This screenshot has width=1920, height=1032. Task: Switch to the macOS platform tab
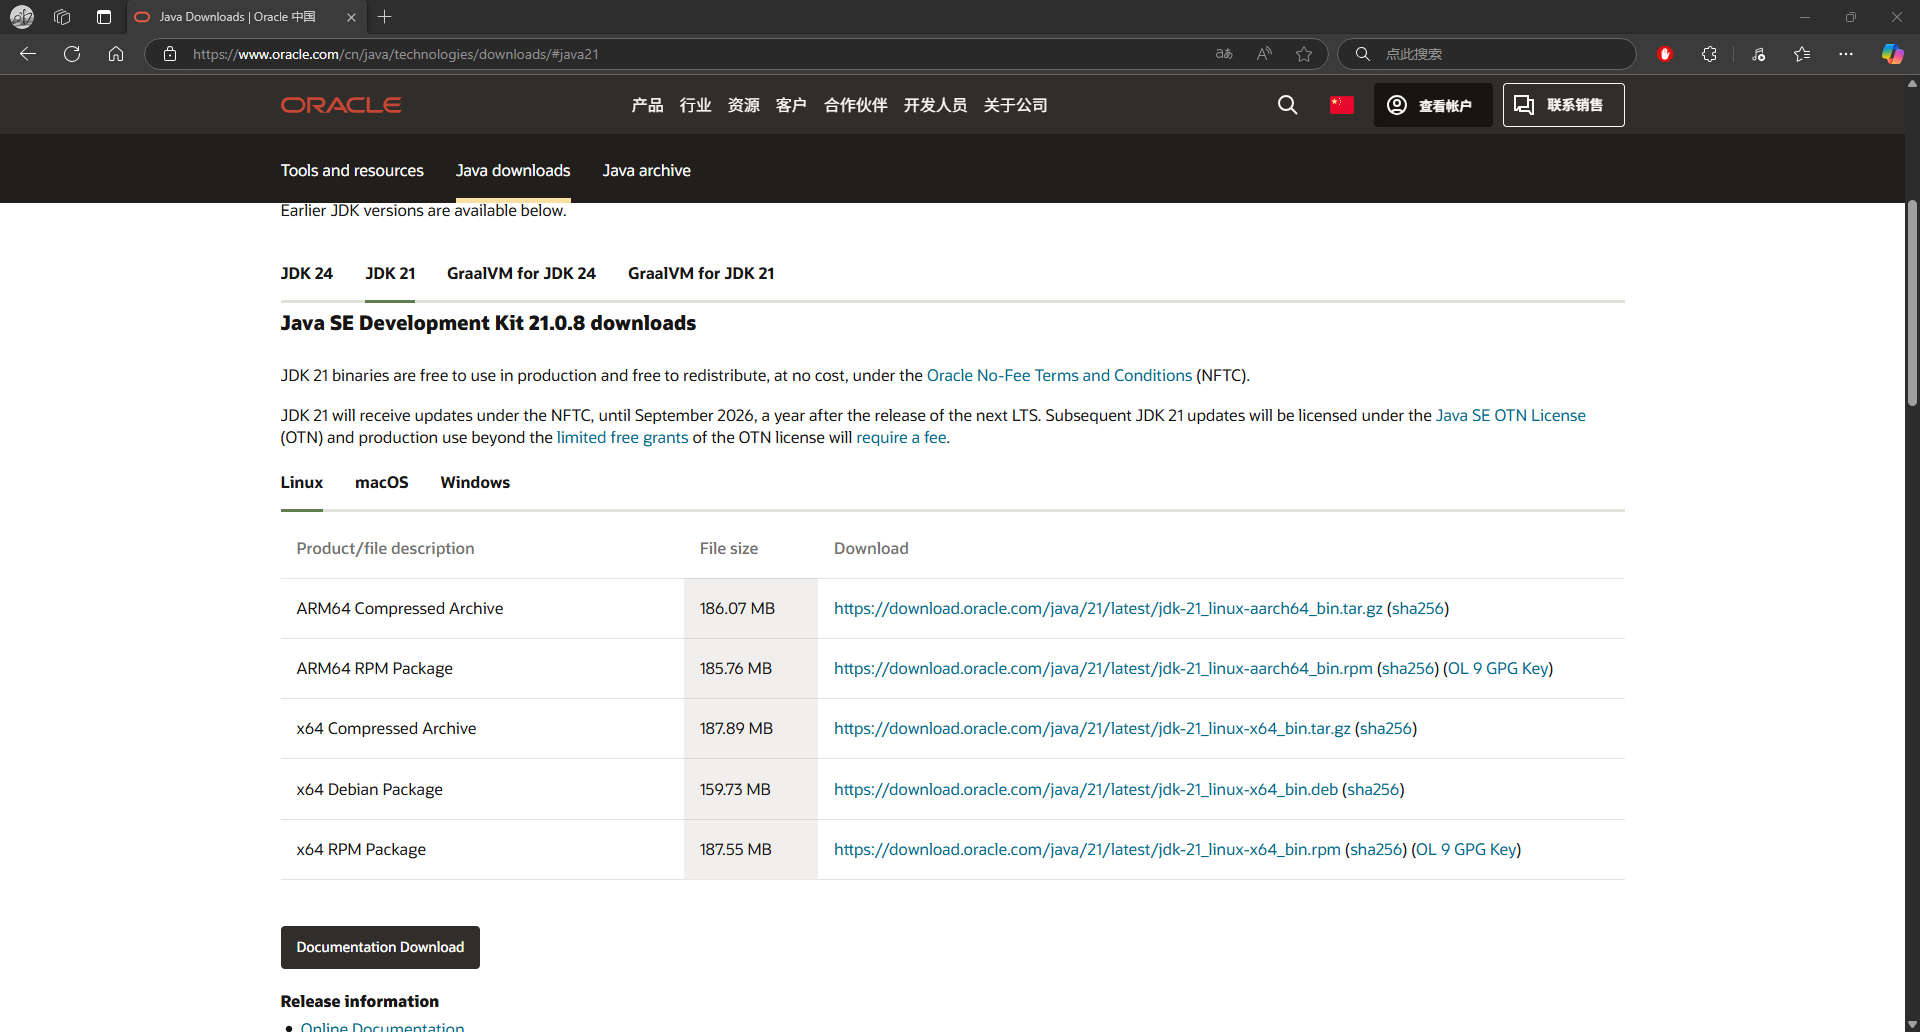point(382,483)
